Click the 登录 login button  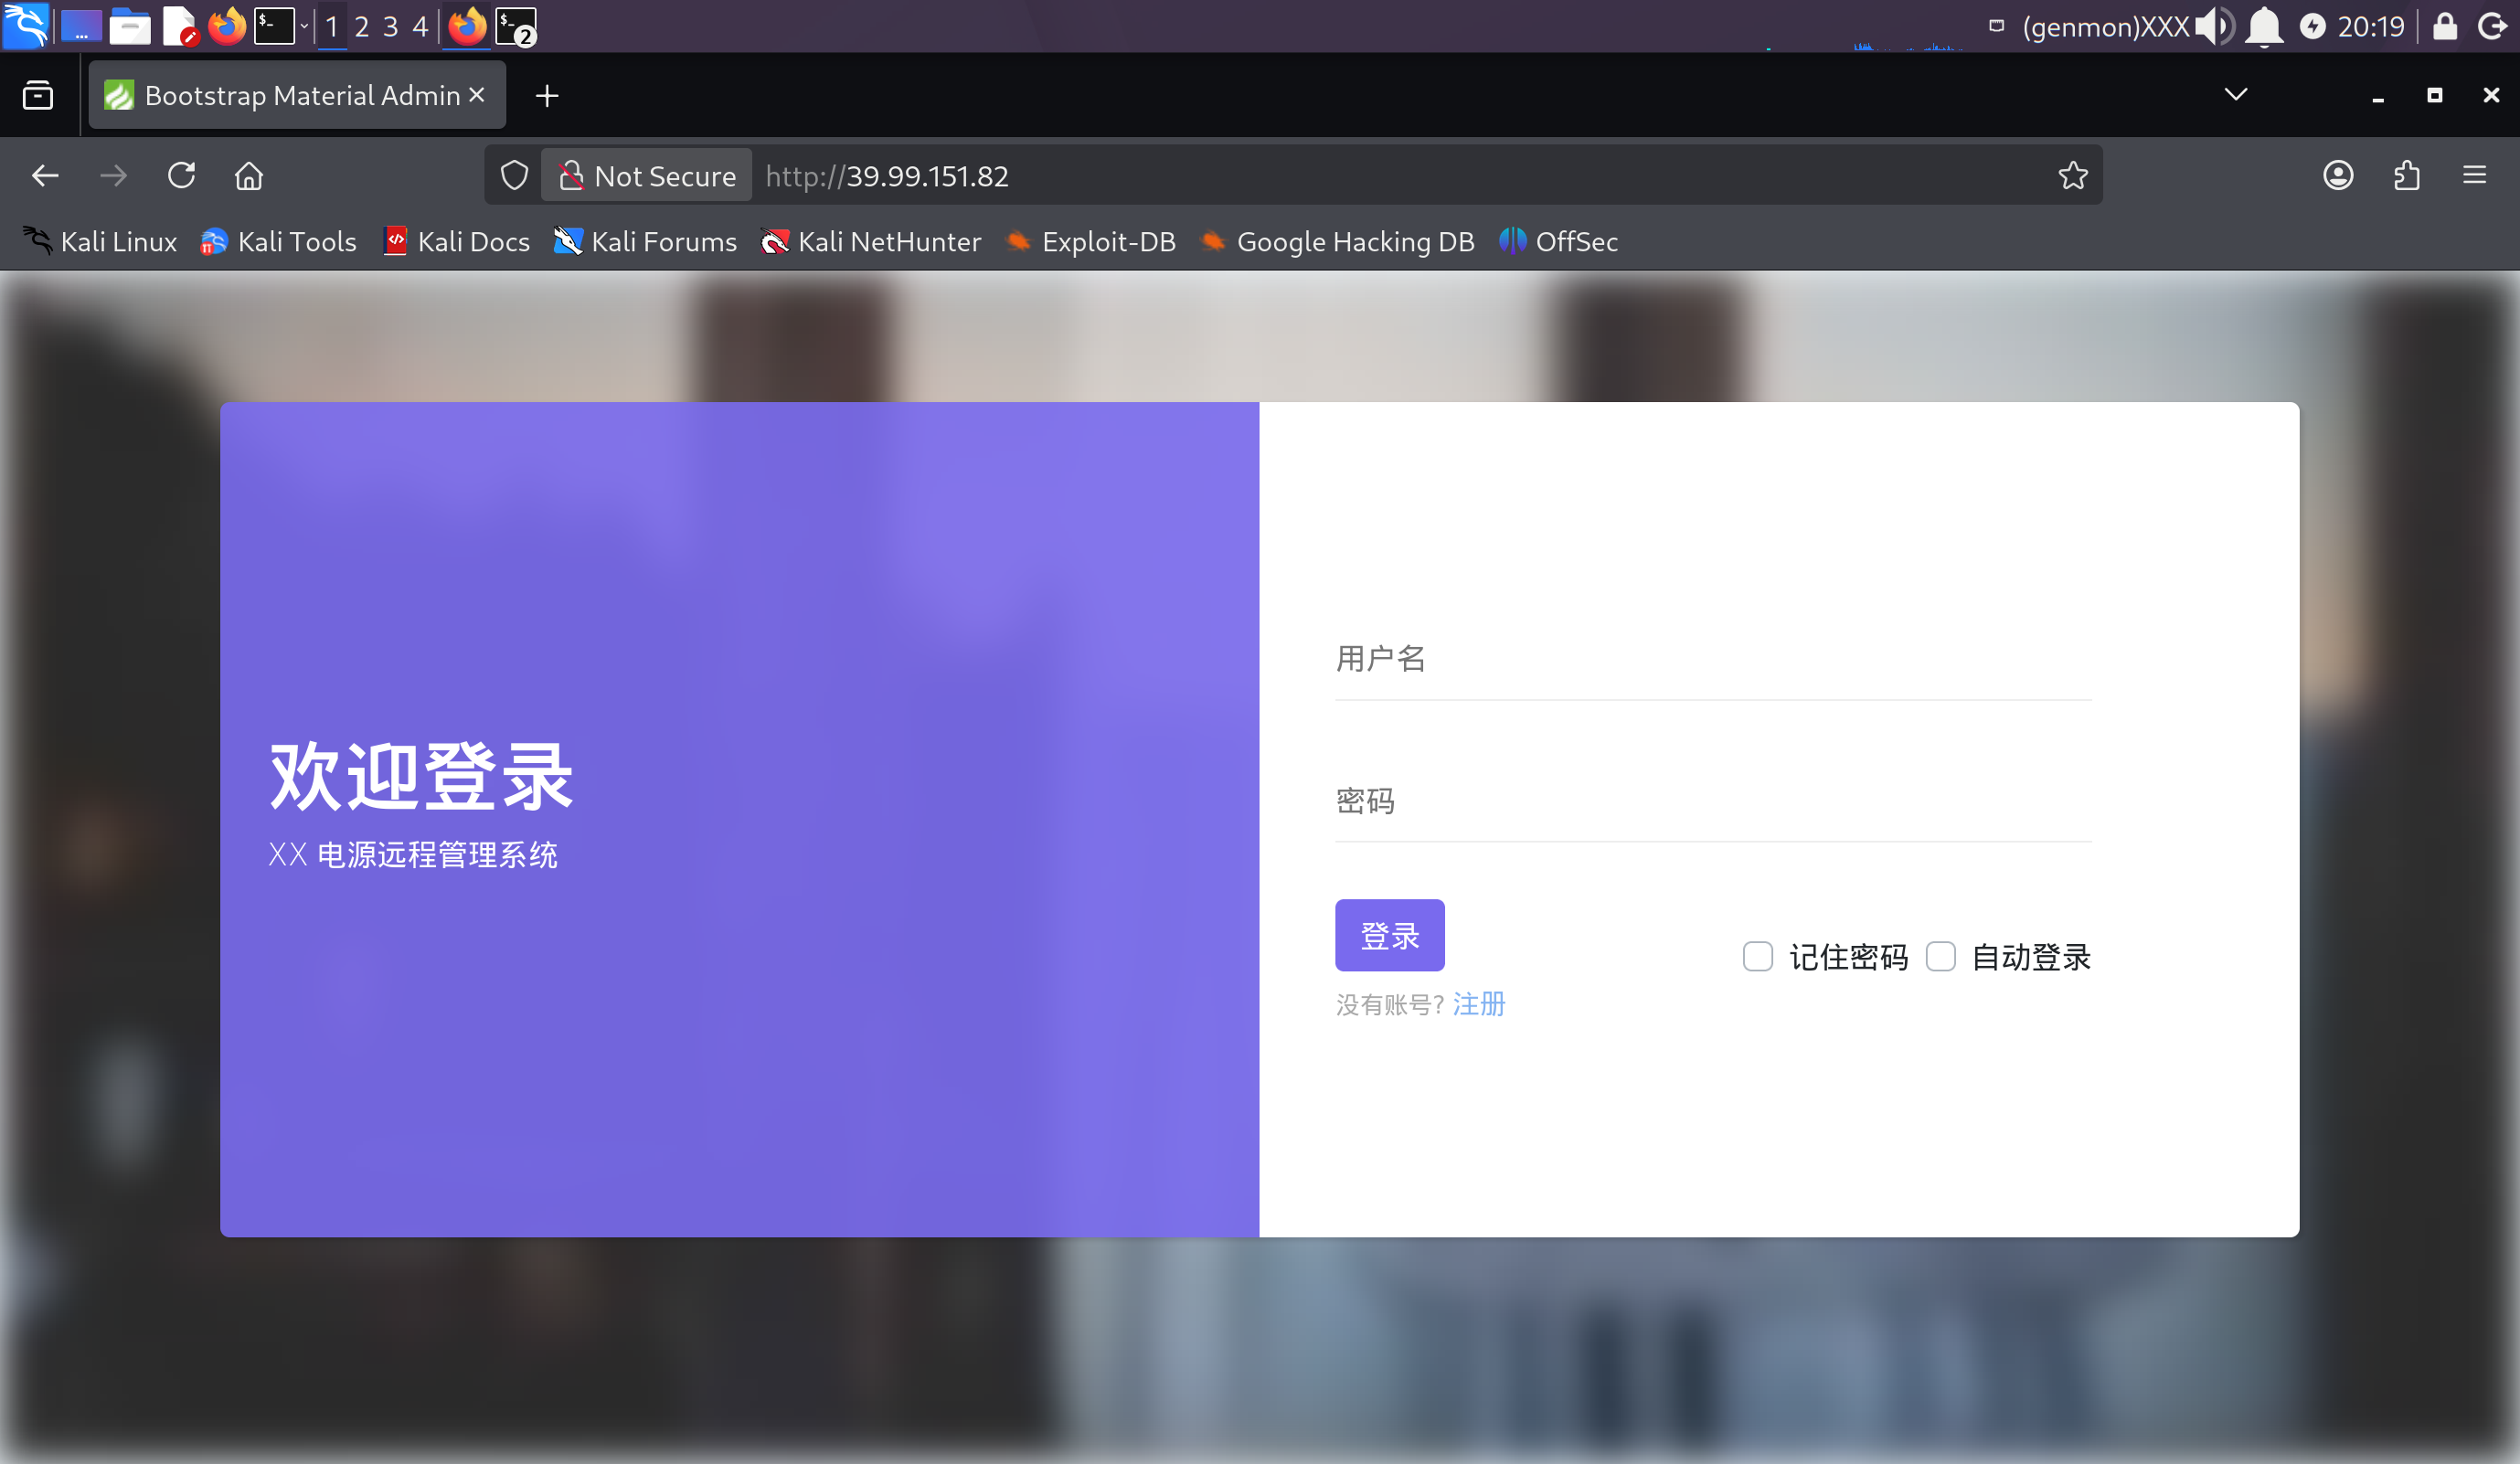[x=1389, y=935]
